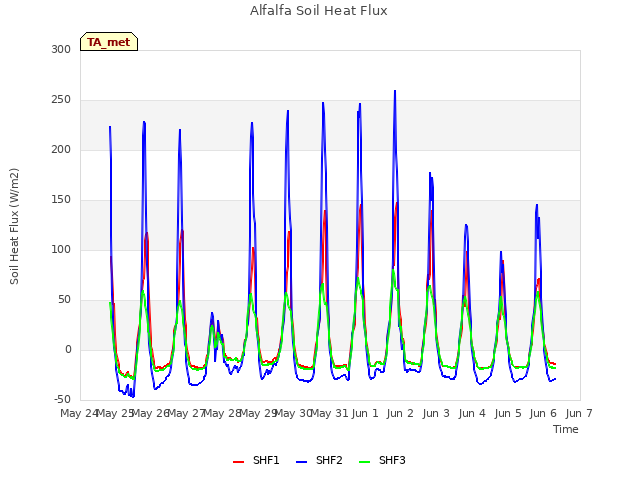This screenshot has height=480, width=640.
Task: Click the 150 y-axis tick label
Action: pyautogui.click(x=61, y=200)
